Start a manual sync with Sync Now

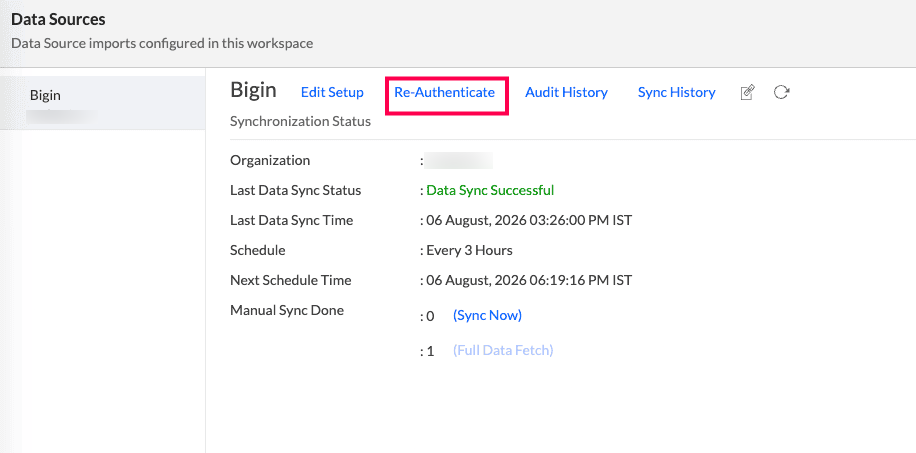click(x=487, y=315)
